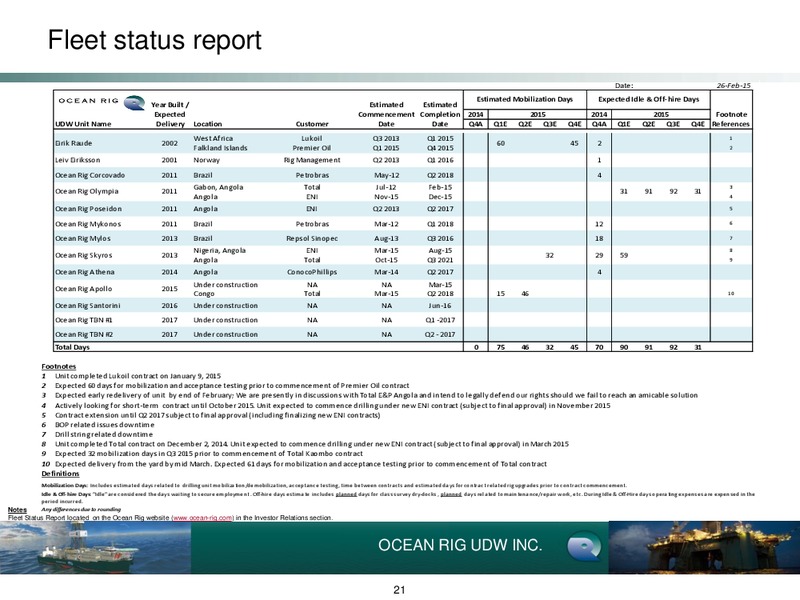The height and width of the screenshot is (600, 800).
Task: Select the 'Ocean Rig TBN #1' row name
Action: [x=84, y=320]
